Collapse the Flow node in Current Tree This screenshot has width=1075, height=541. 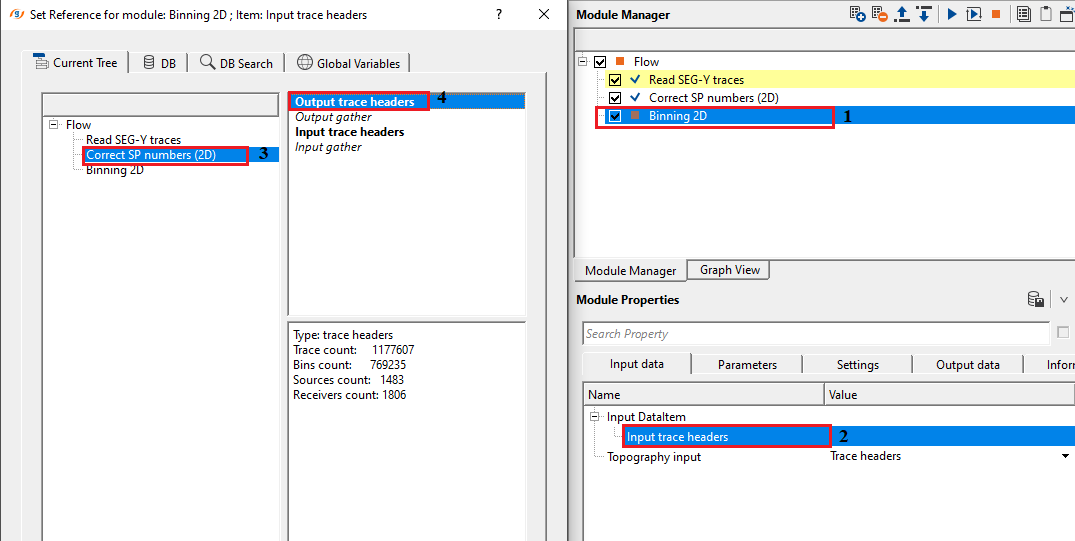[53, 125]
